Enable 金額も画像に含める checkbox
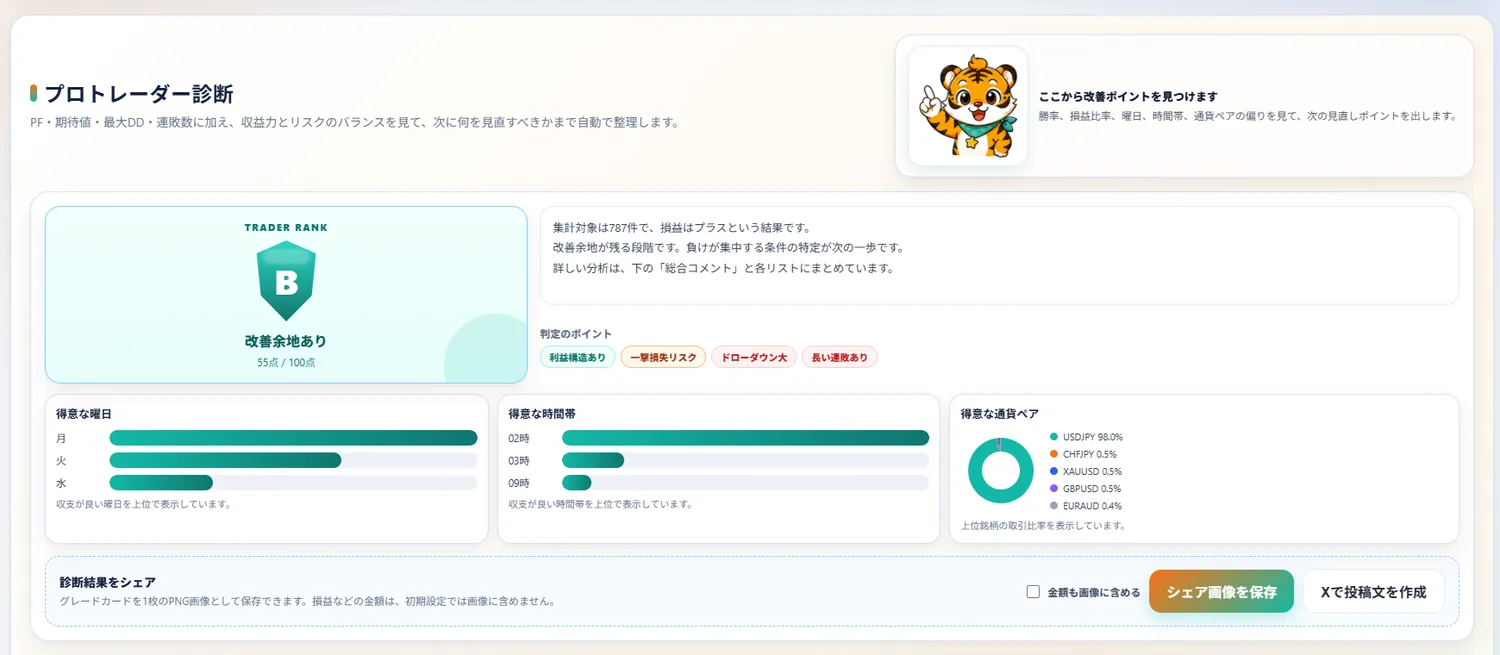This screenshot has width=1500, height=655. 1033,592
